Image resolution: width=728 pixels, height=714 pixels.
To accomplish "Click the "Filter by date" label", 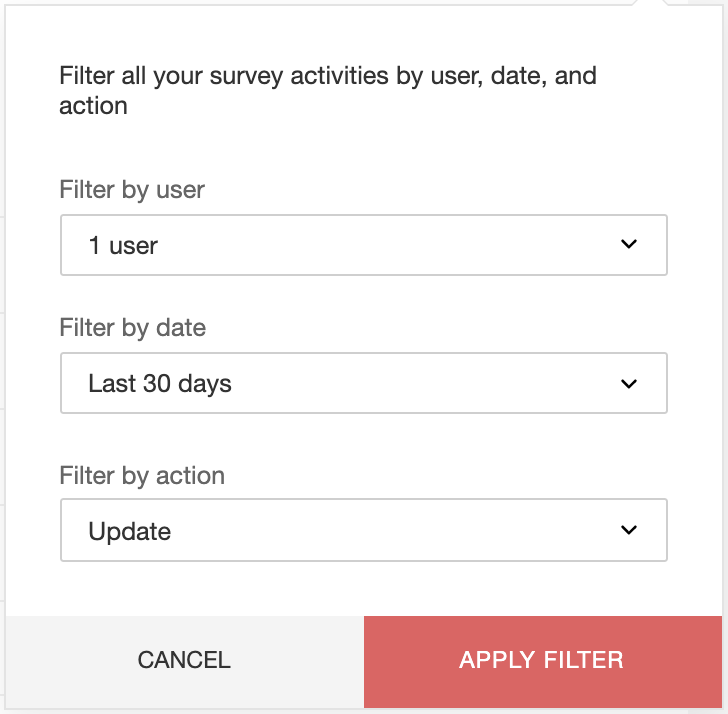I will [x=133, y=328].
